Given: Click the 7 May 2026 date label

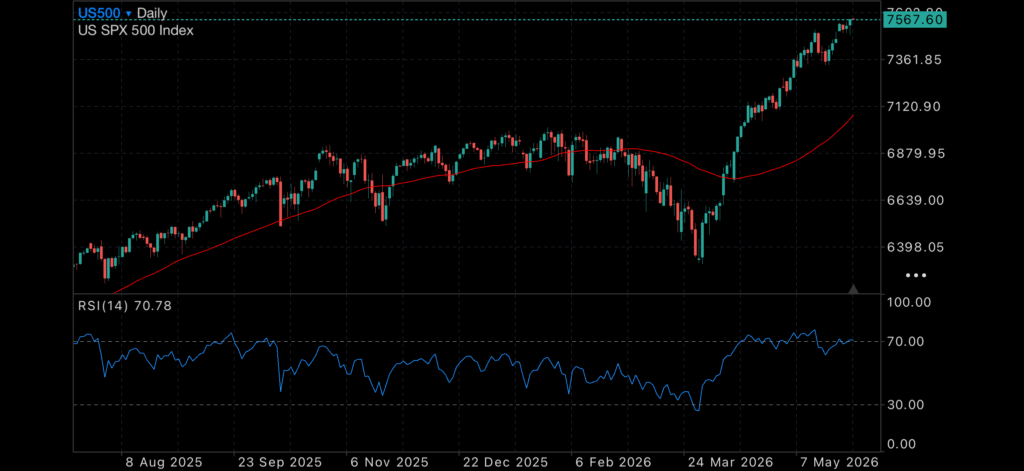Looking at the screenshot, I should (x=839, y=463).
